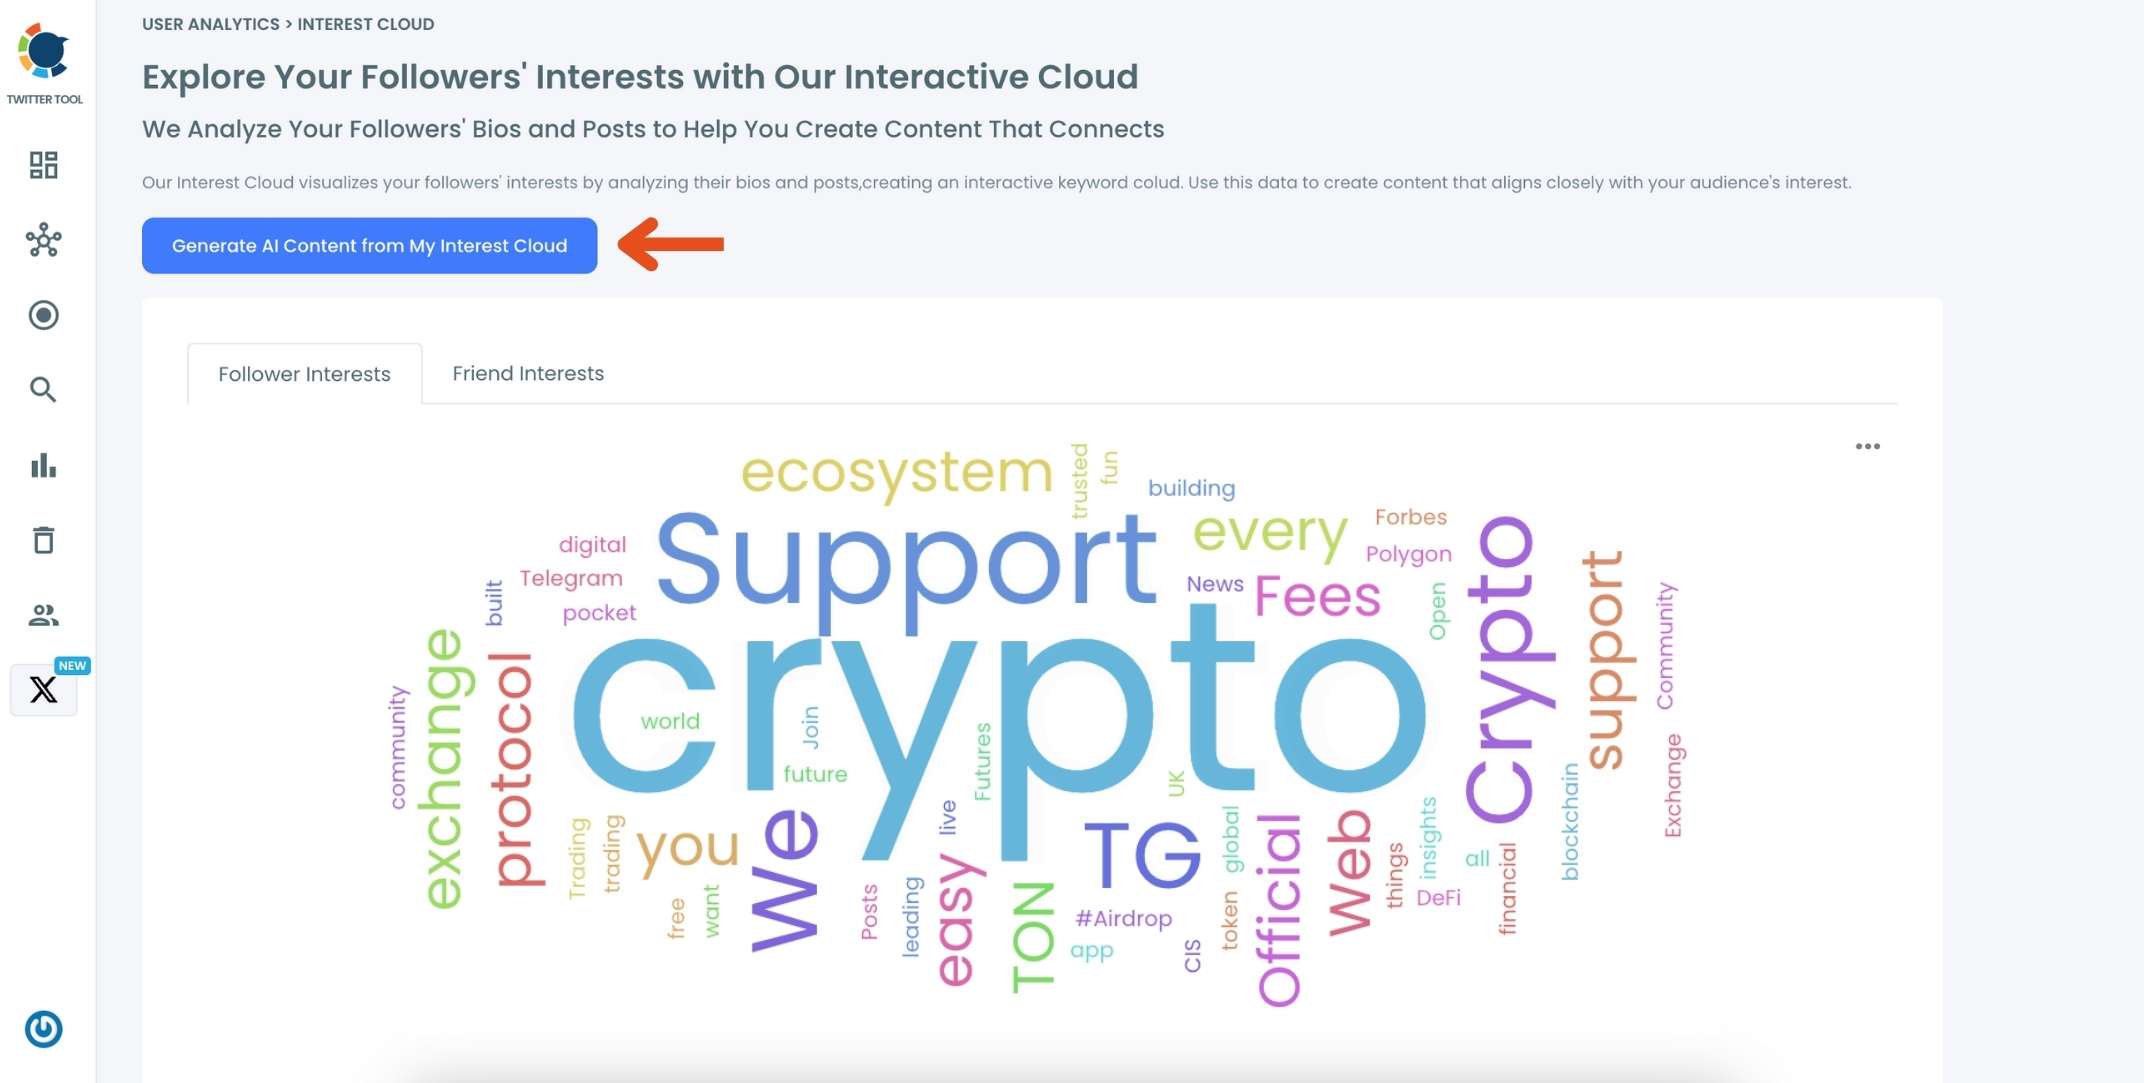Open the word cloud options ellipsis menu
Image resolution: width=2144 pixels, height=1083 pixels.
[x=1867, y=447]
